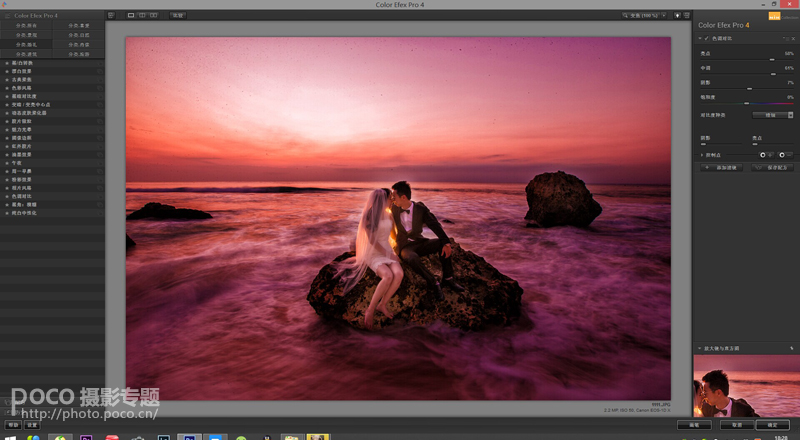Toggle favorite star for 黑/白转换

(7, 63)
